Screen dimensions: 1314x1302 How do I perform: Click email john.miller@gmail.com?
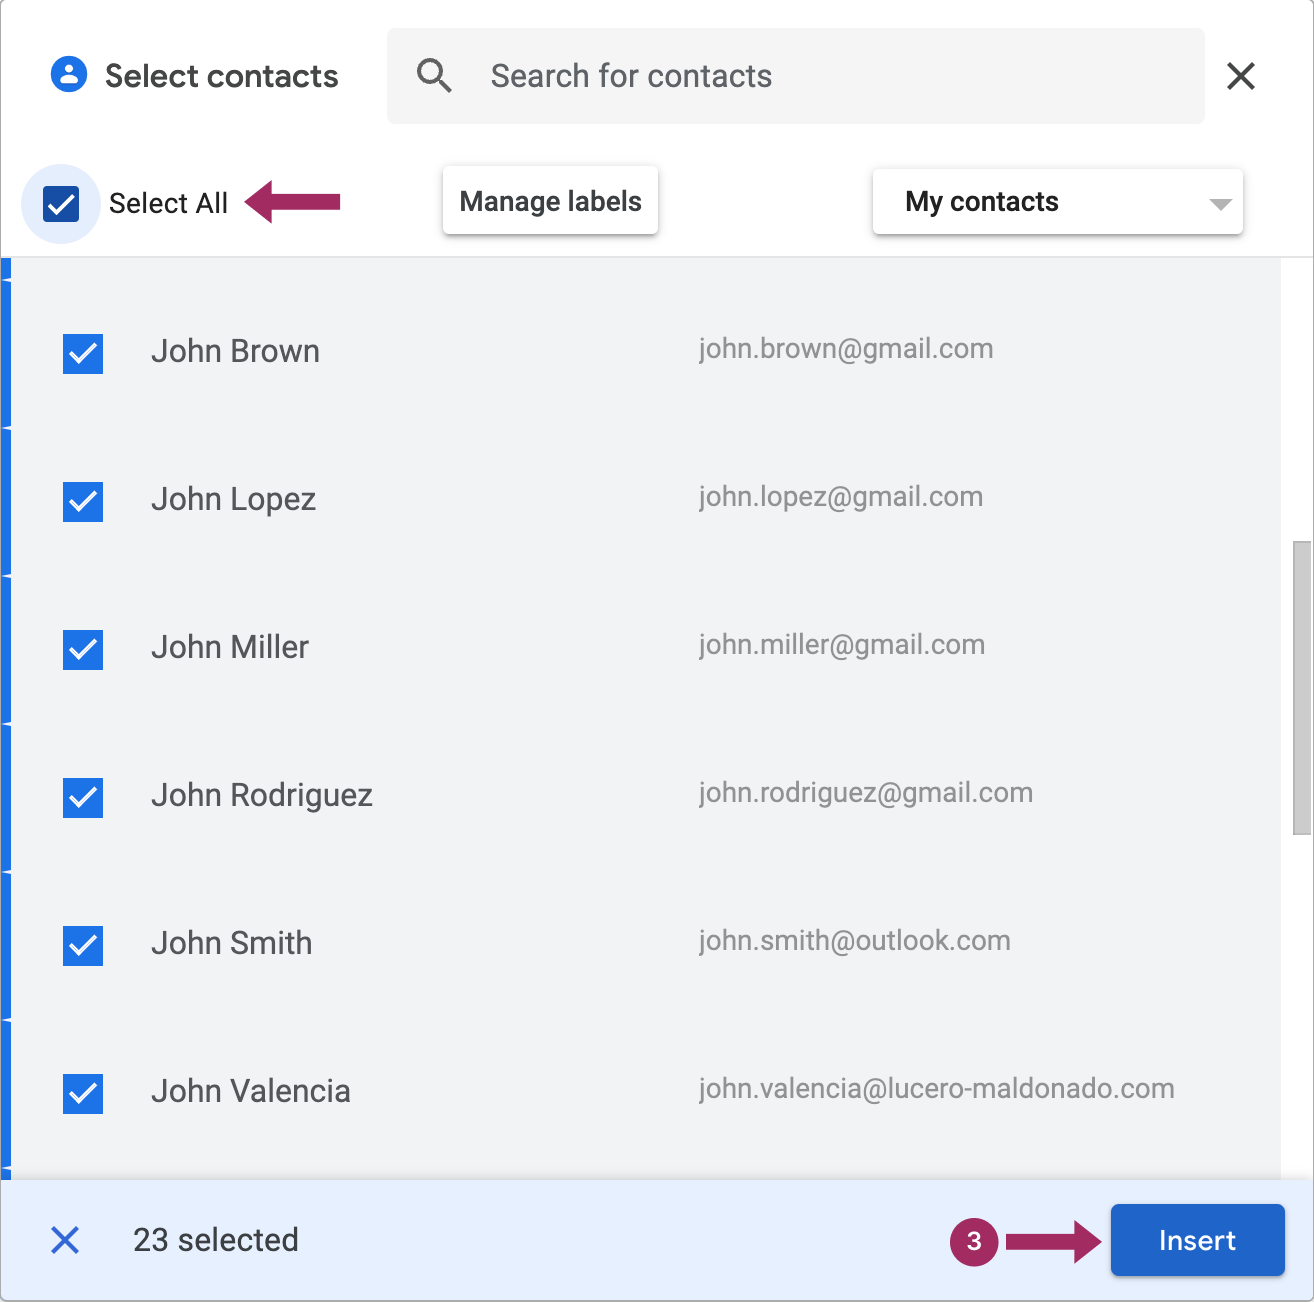pos(842,645)
